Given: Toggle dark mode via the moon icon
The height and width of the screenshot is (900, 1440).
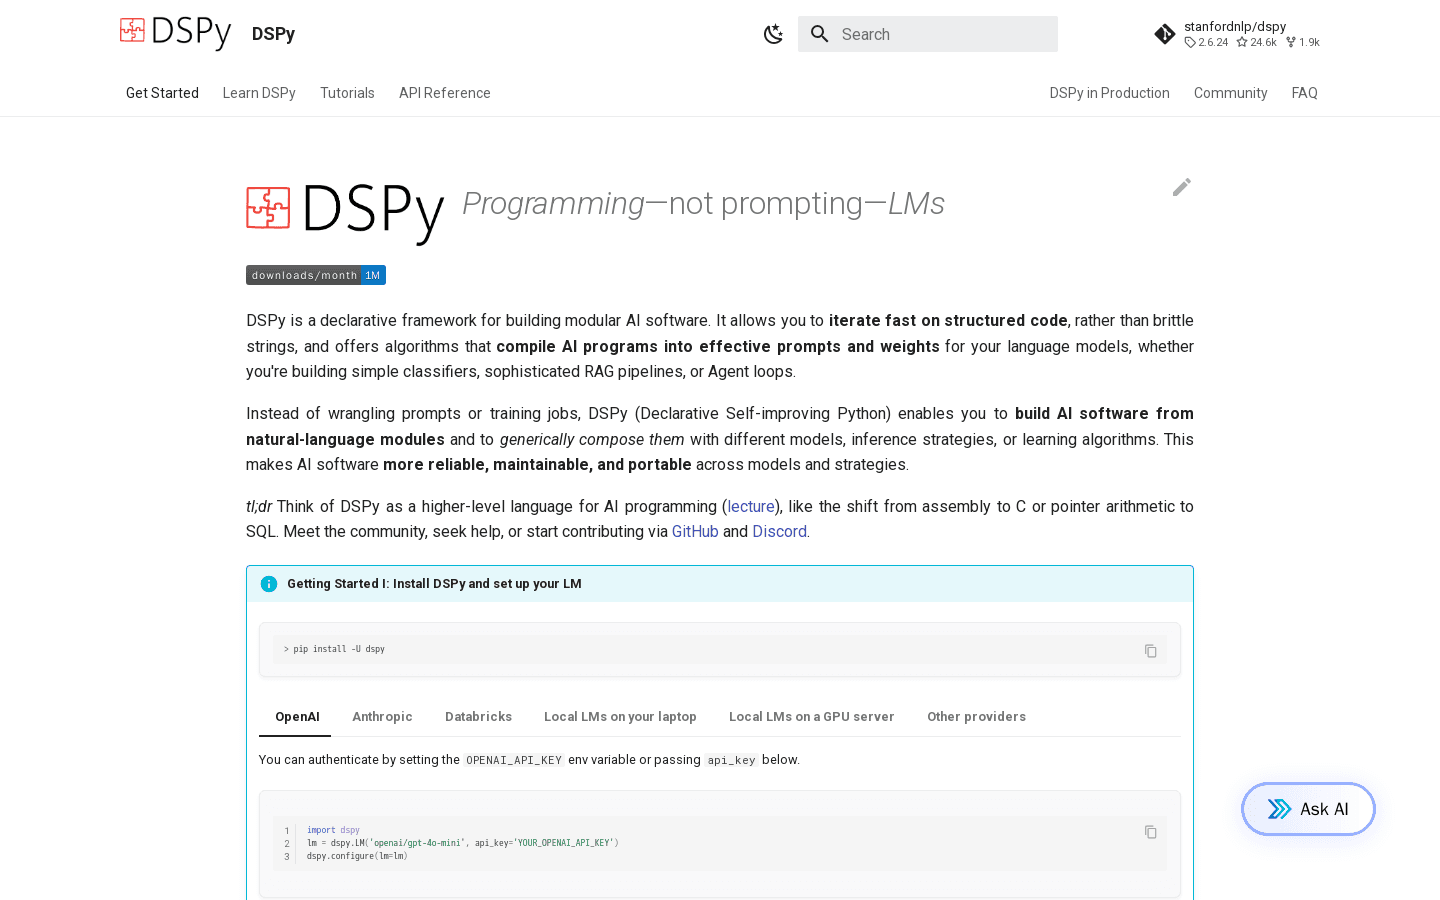Looking at the screenshot, I should [774, 33].
